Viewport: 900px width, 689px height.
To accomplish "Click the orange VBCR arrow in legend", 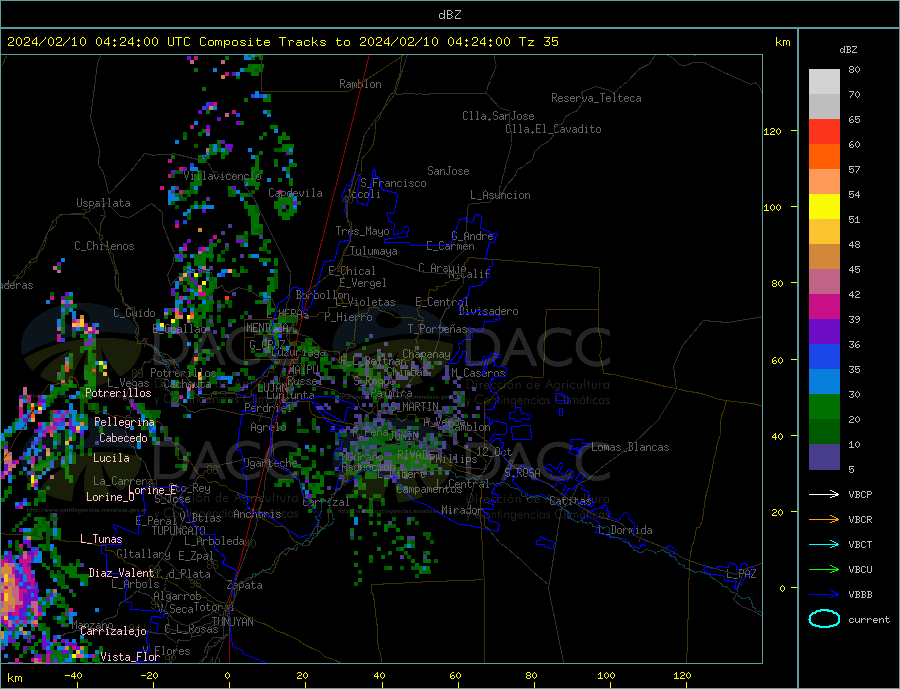I will pyautogui.click(x=824, y=520).
